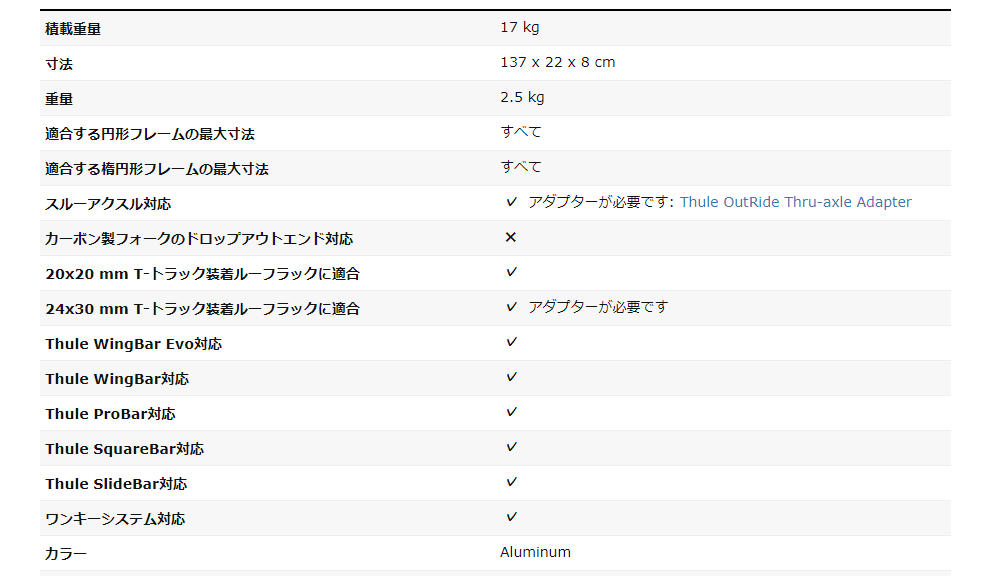
Task: Click the カラー Aluminum value
Action: click(x=535, y=552)
